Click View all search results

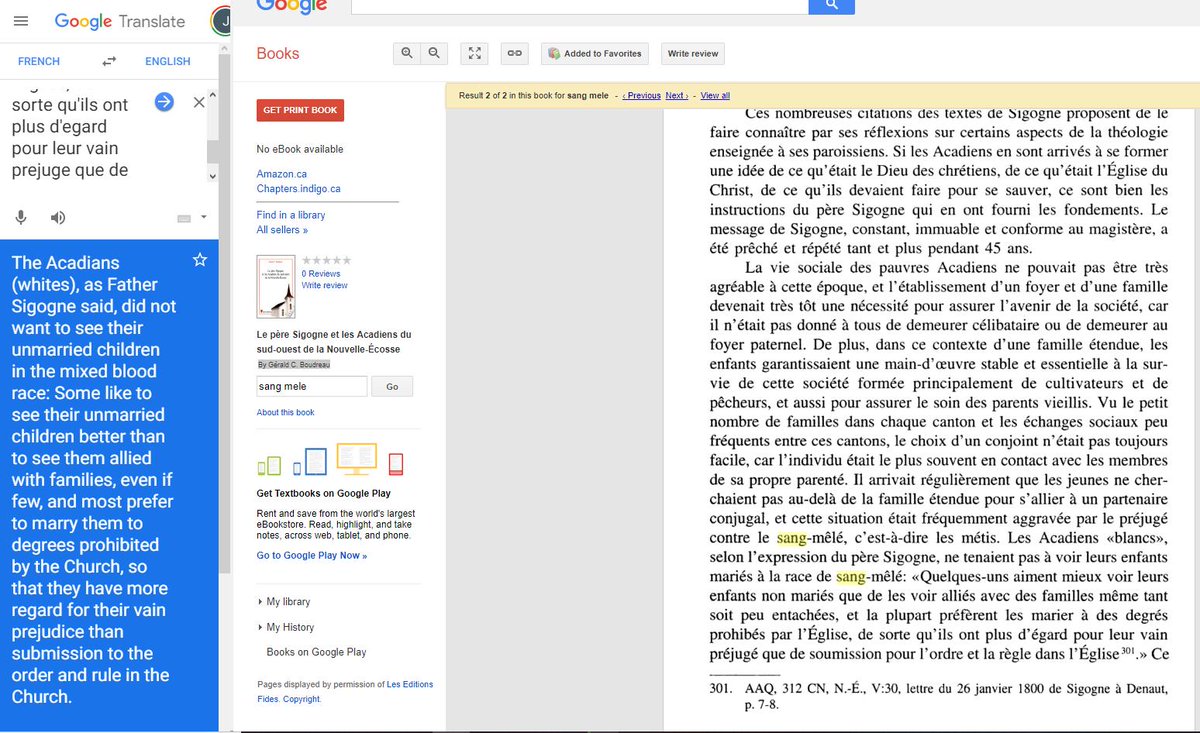[715, 96]
